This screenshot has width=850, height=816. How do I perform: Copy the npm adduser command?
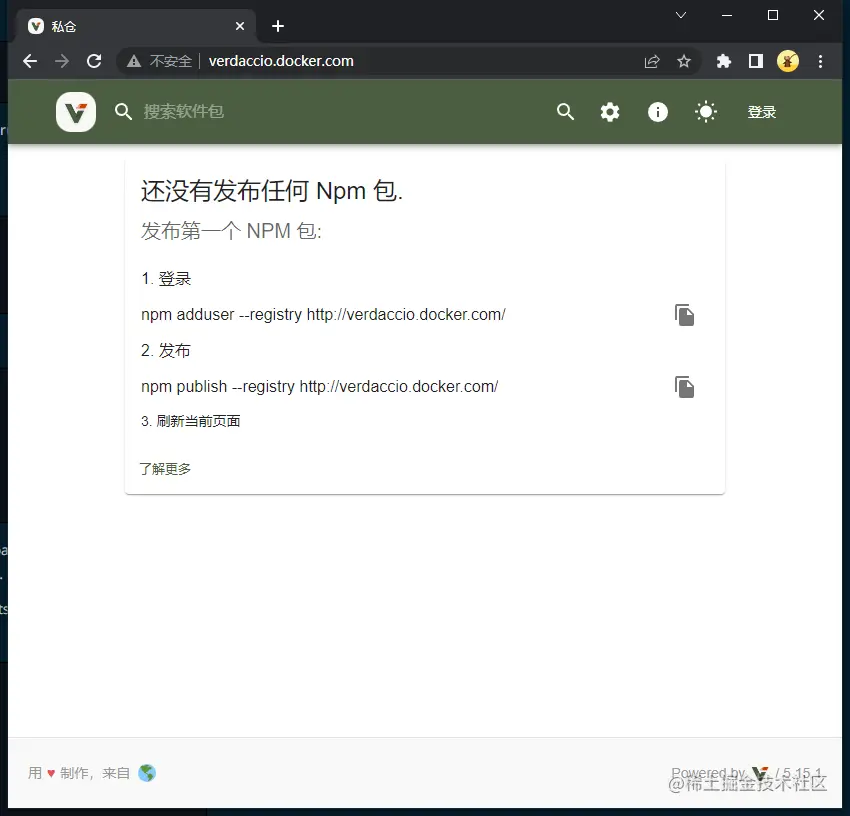click(684, 315)
